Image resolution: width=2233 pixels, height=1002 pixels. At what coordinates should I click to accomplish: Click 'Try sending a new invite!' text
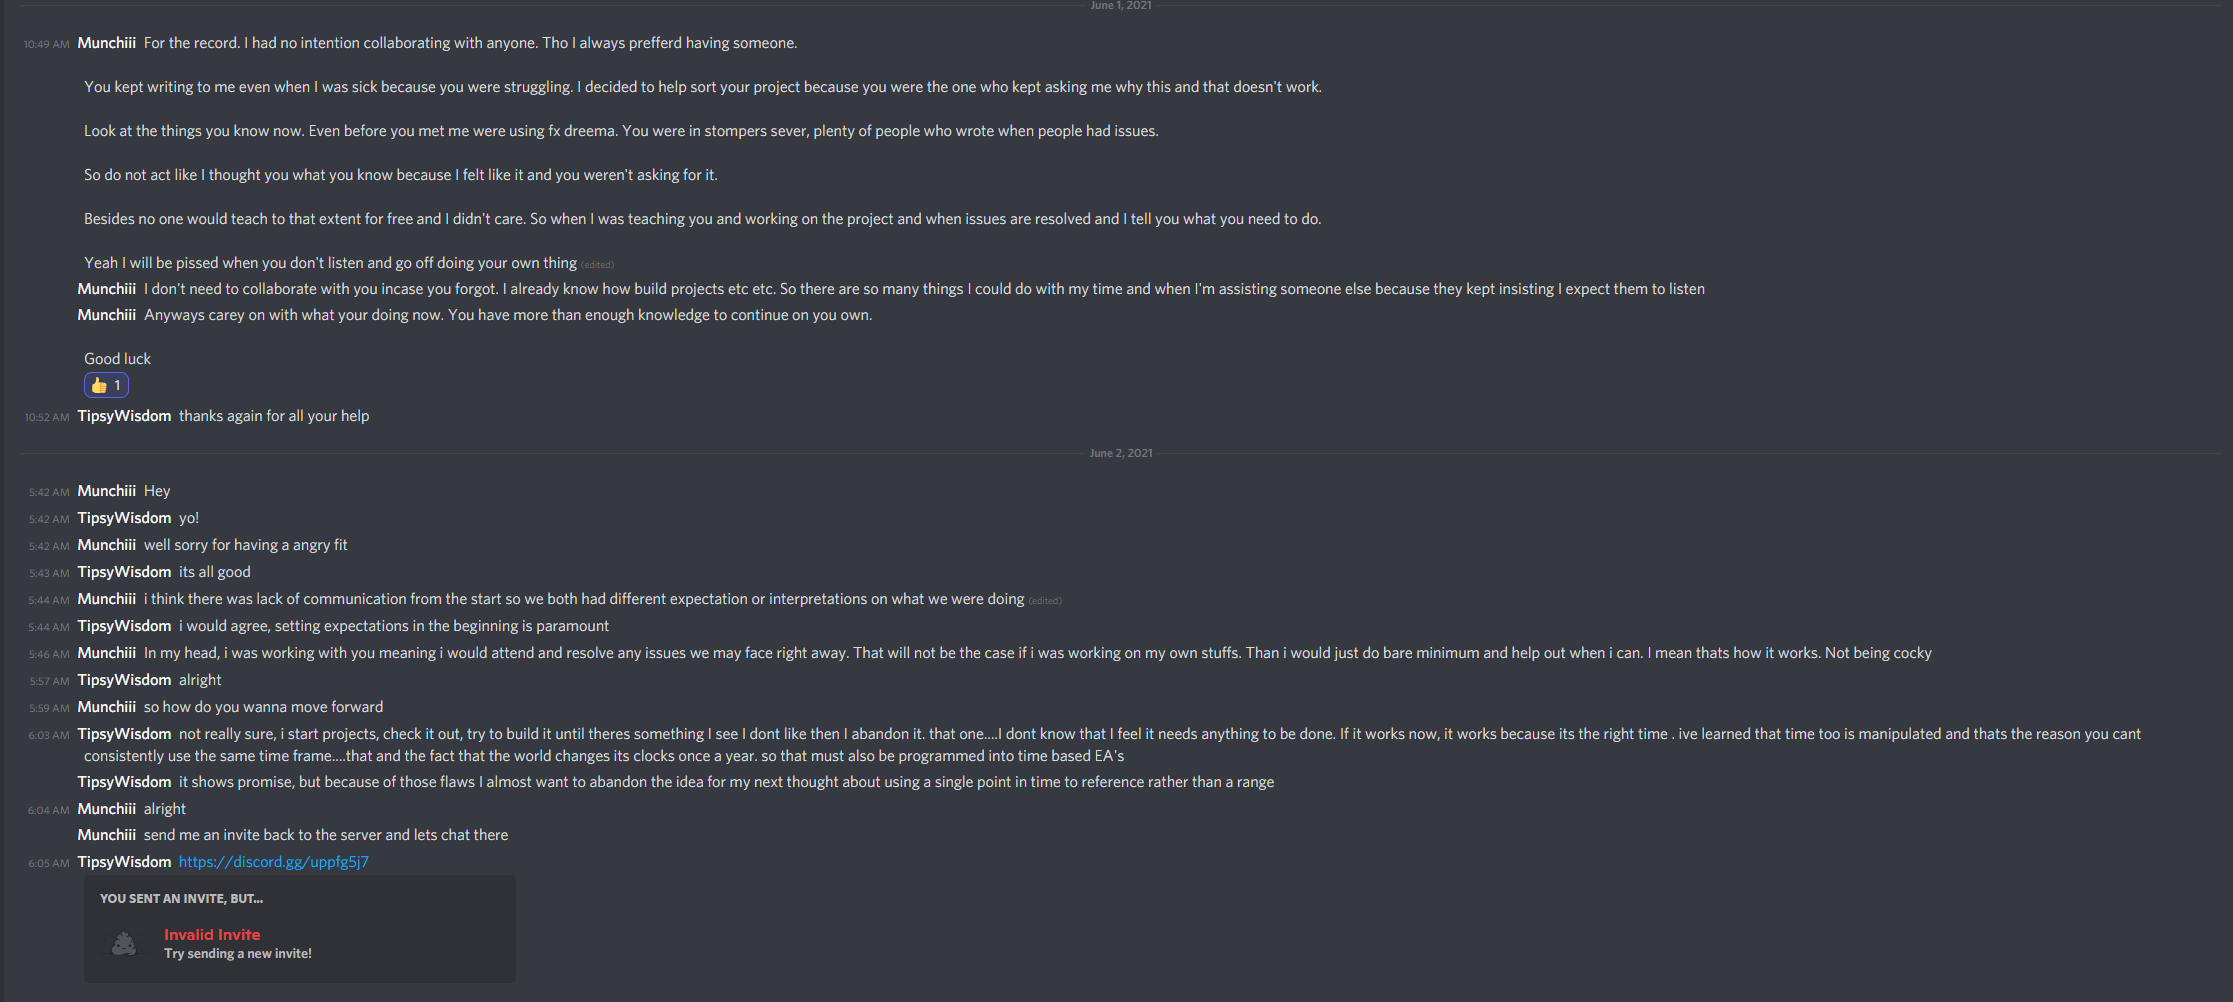238,954
